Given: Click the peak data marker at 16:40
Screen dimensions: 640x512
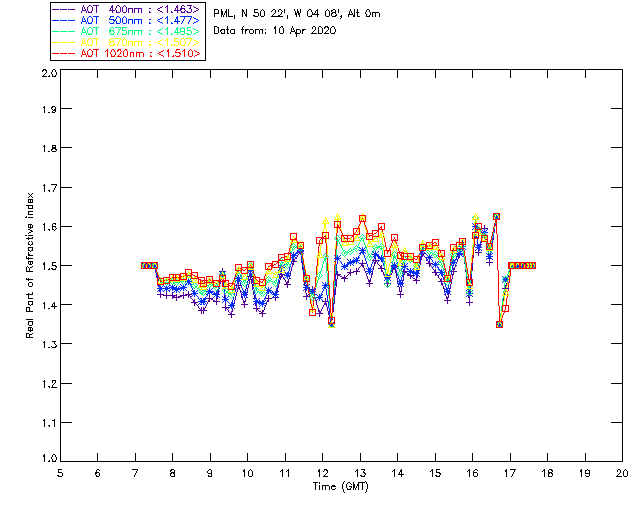Looking at the screenshot, I should point(496,216).
